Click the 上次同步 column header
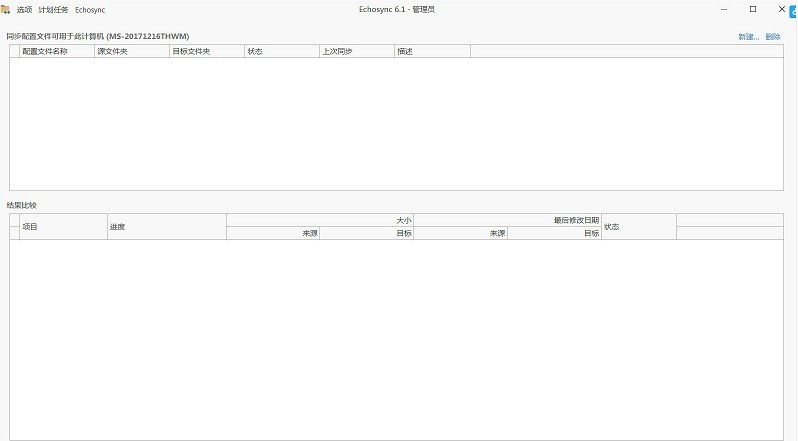The height and width of the screenshot is (441, 798). pos(357,51)
